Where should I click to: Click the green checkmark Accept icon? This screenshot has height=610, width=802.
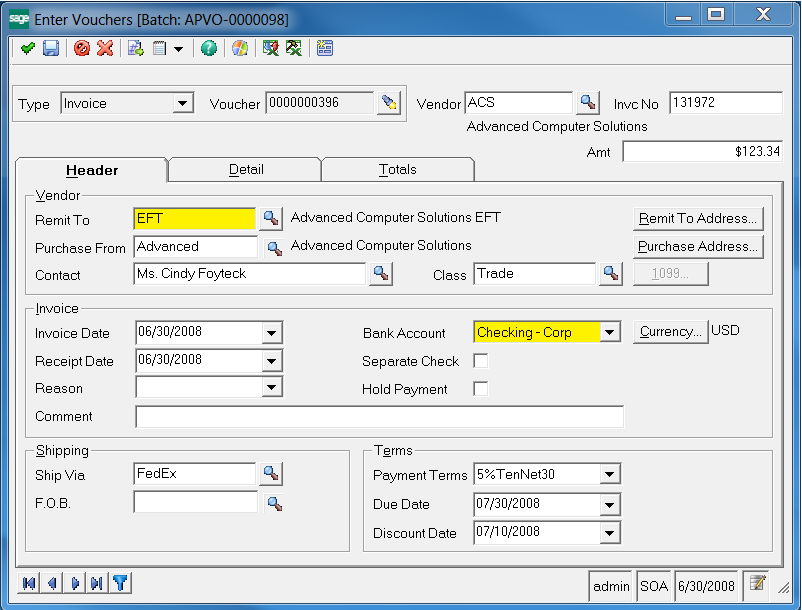[27, 48]
